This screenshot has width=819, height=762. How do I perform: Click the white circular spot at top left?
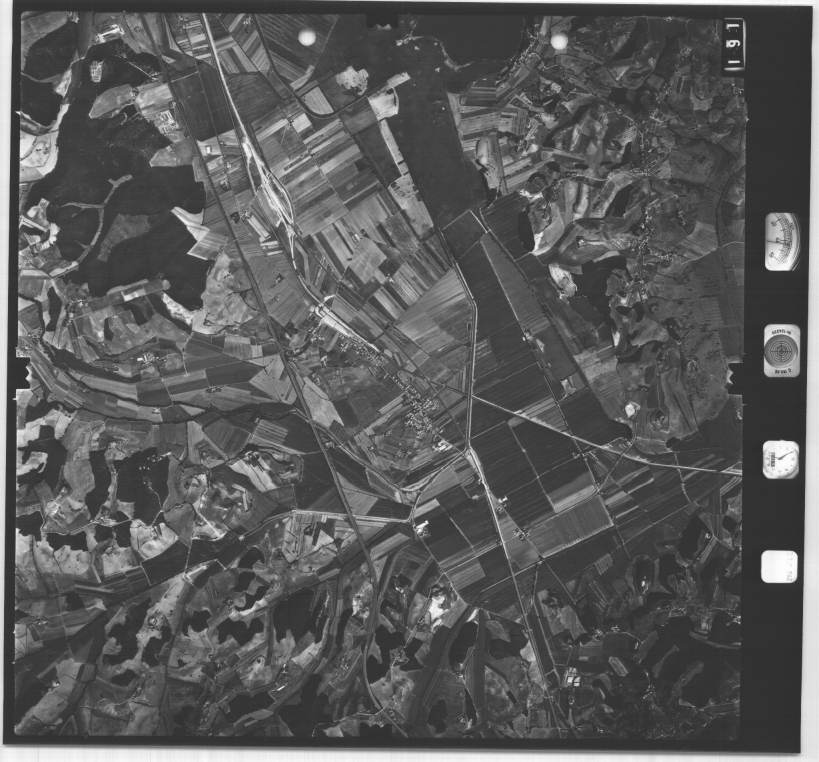(x=307, y=38)
